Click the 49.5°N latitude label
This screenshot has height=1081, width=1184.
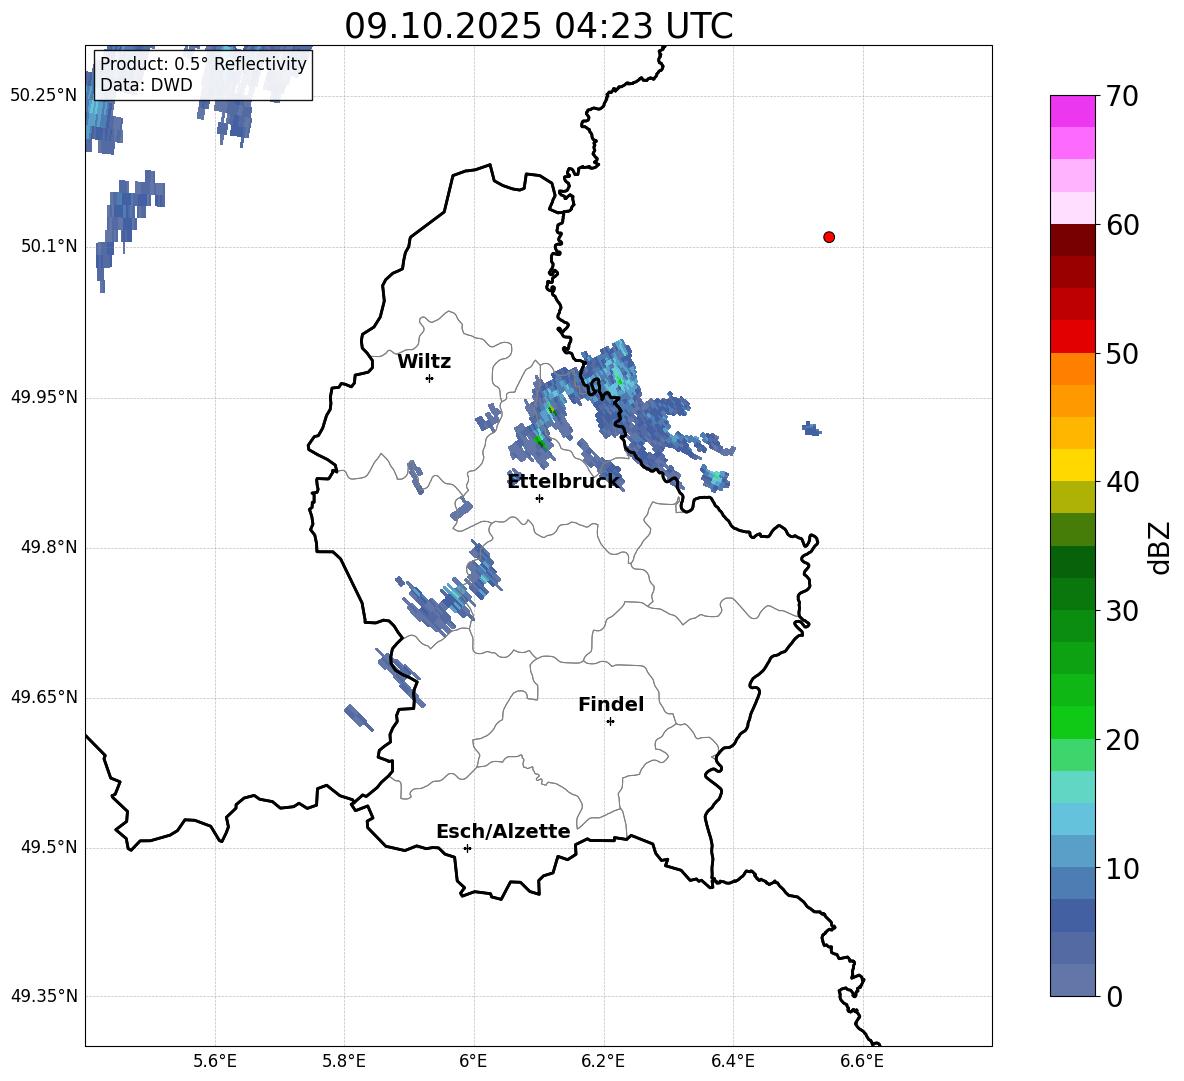pyautogui.click(x=49, y=847)
